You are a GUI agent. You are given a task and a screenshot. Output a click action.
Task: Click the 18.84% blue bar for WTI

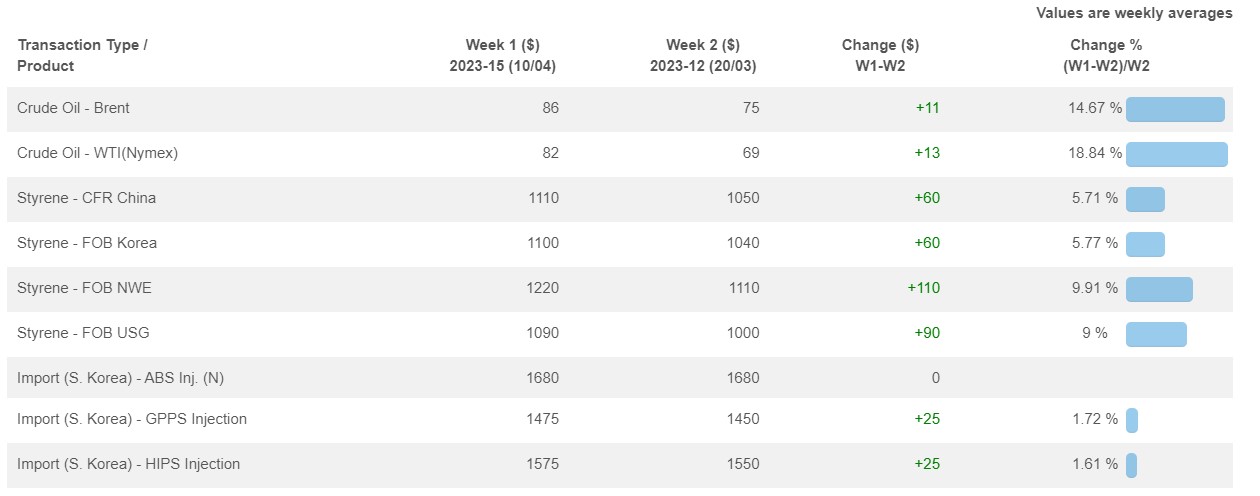click(x=1177, y=154)
